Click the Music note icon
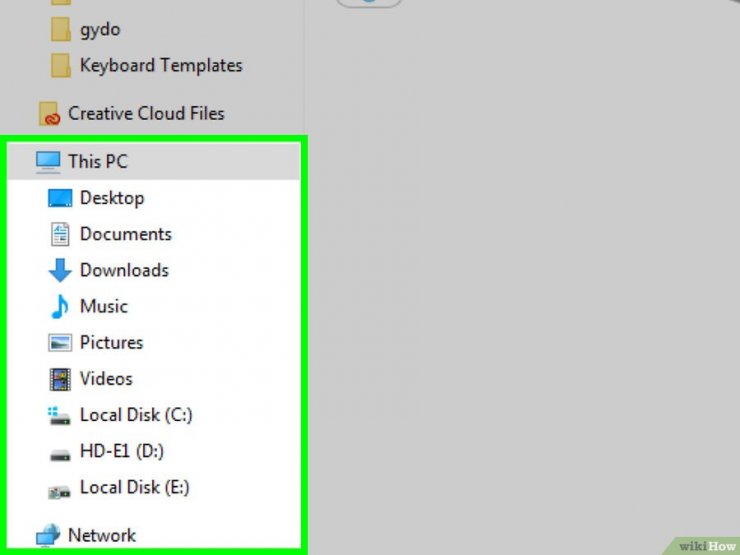 (x=60, y=306)
